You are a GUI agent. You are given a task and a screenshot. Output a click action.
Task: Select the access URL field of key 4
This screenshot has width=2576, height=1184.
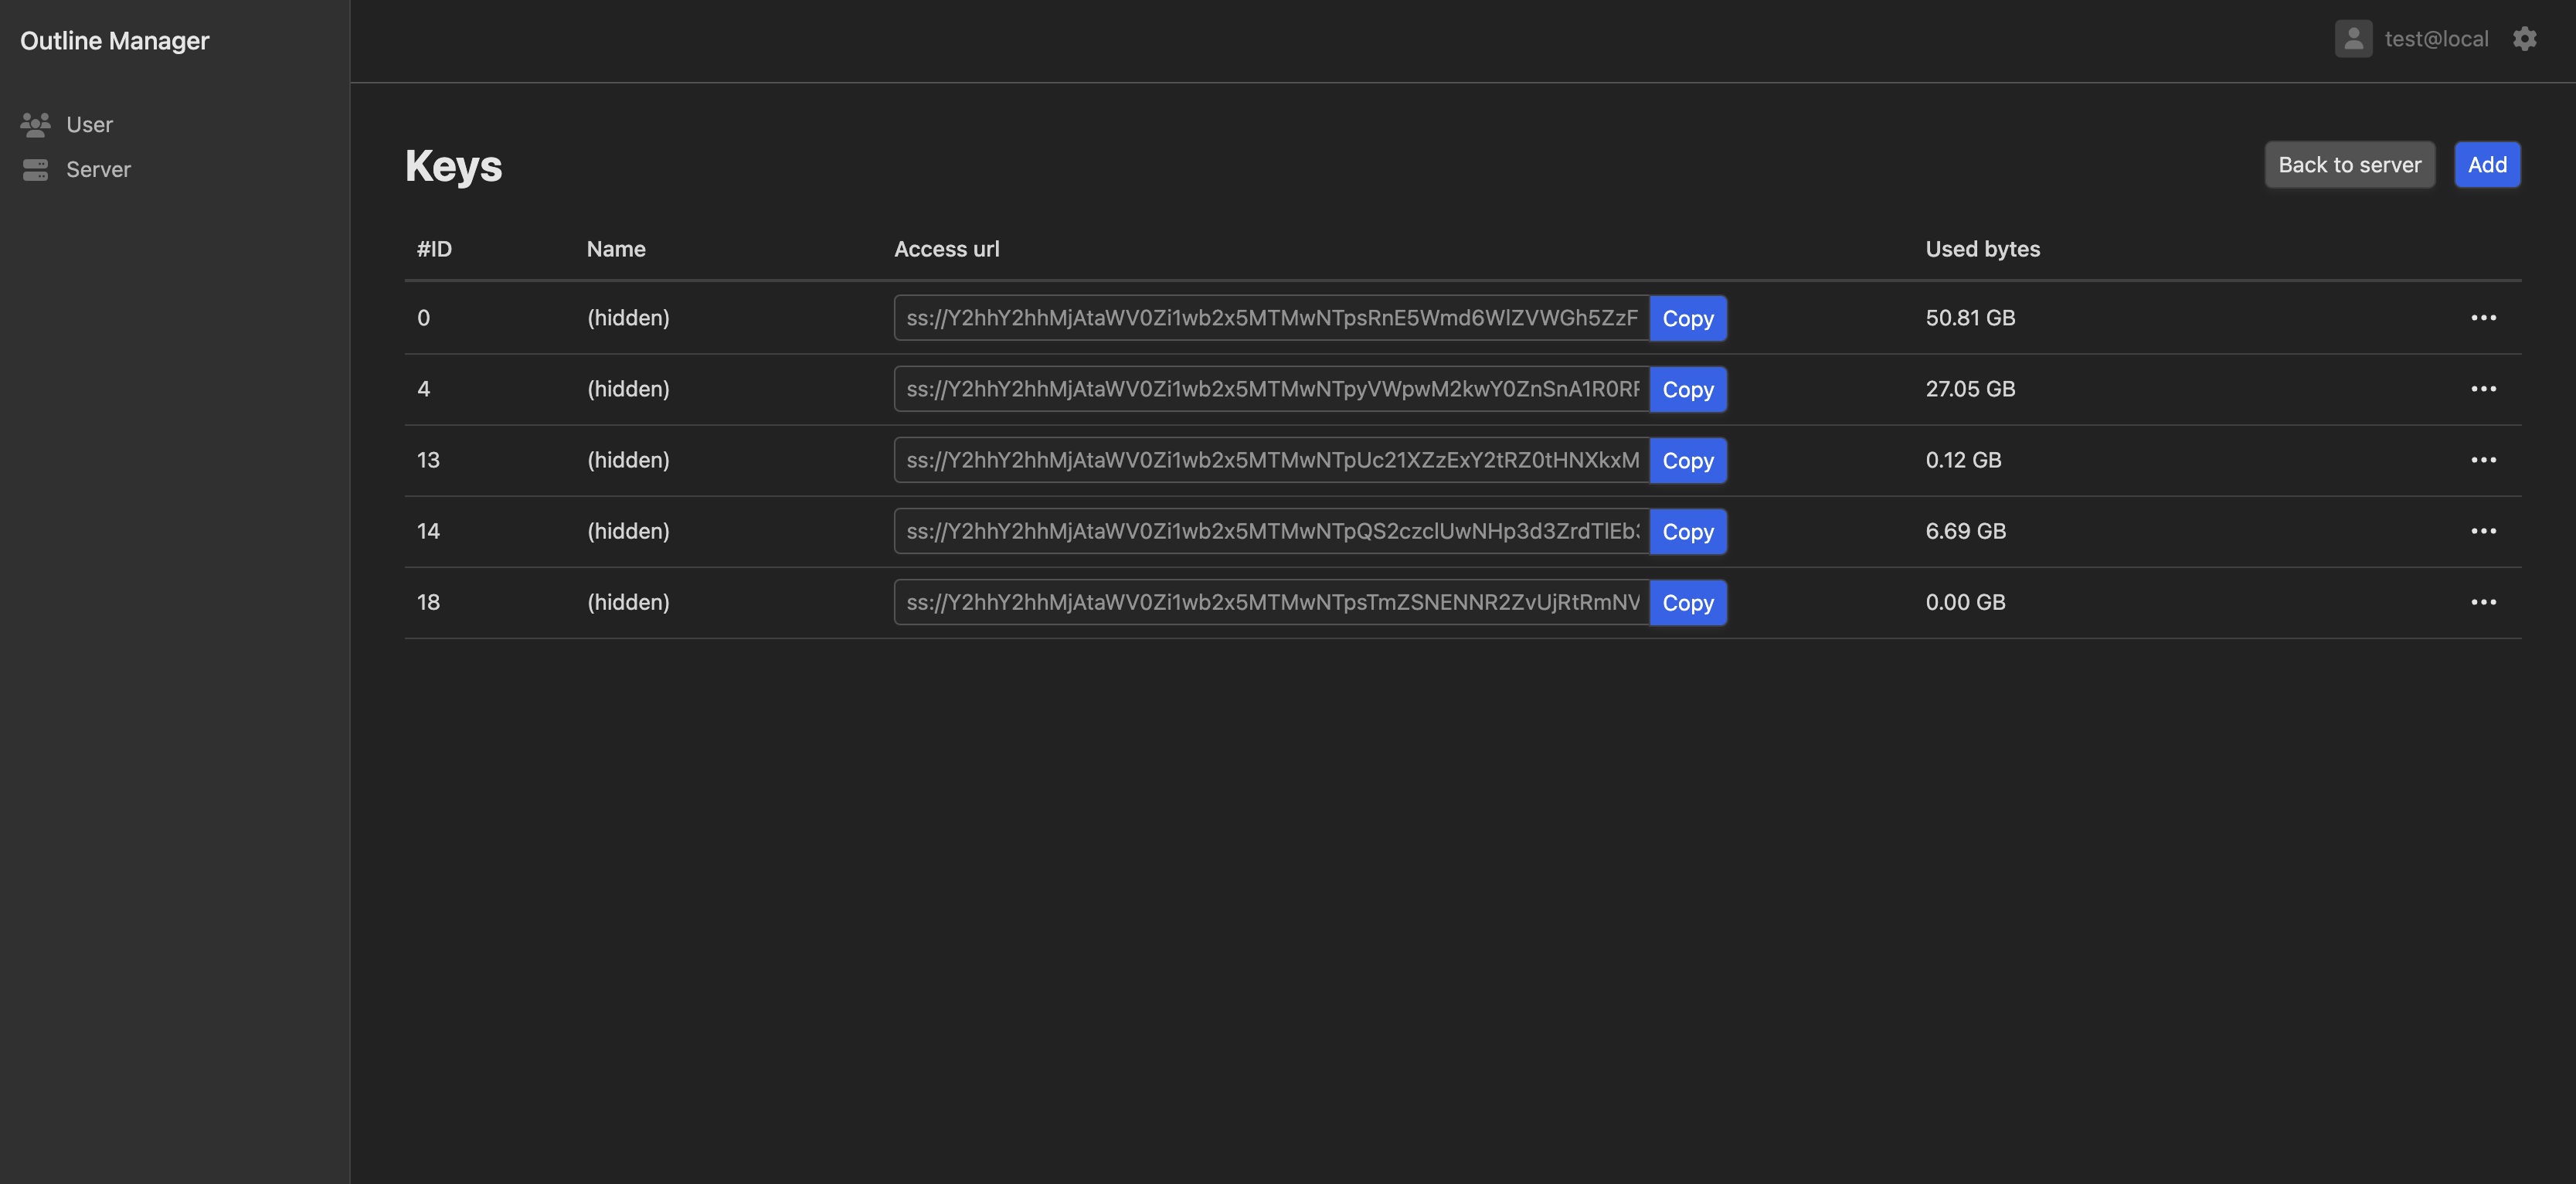pos(1270,388)
